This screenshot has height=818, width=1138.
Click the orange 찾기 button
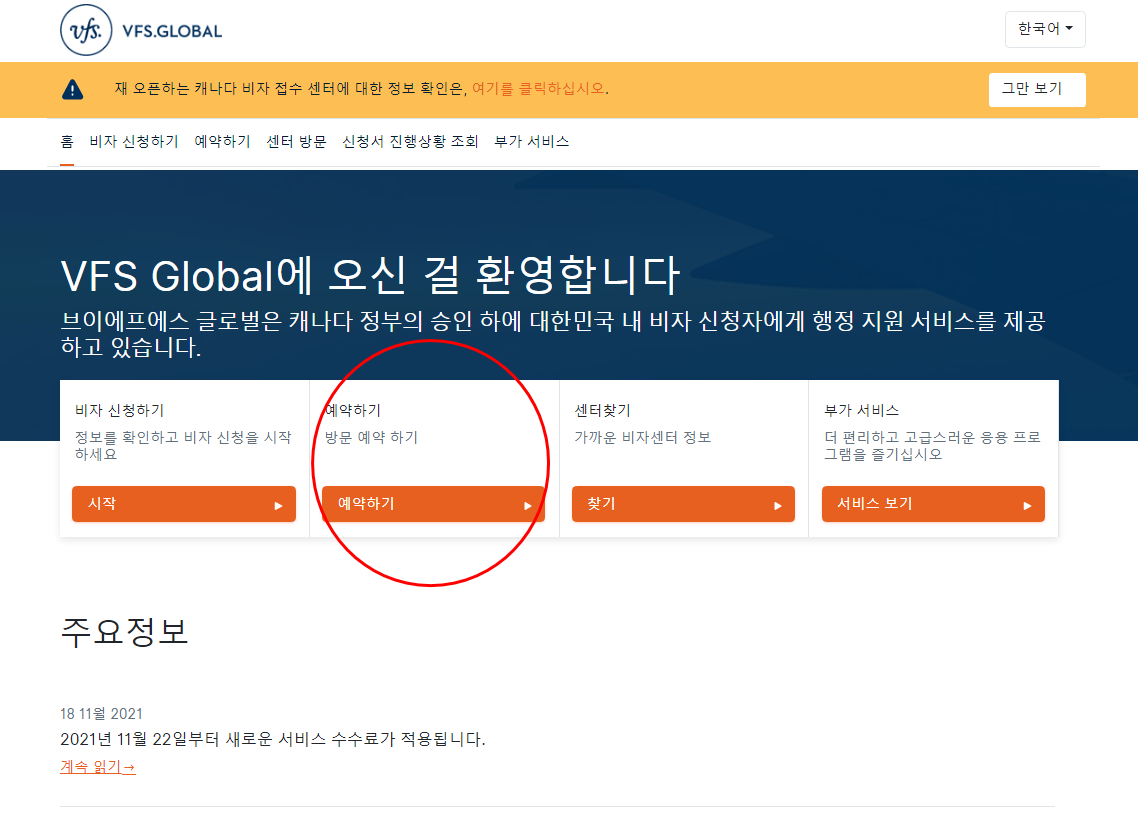click(x=683, y=504)
